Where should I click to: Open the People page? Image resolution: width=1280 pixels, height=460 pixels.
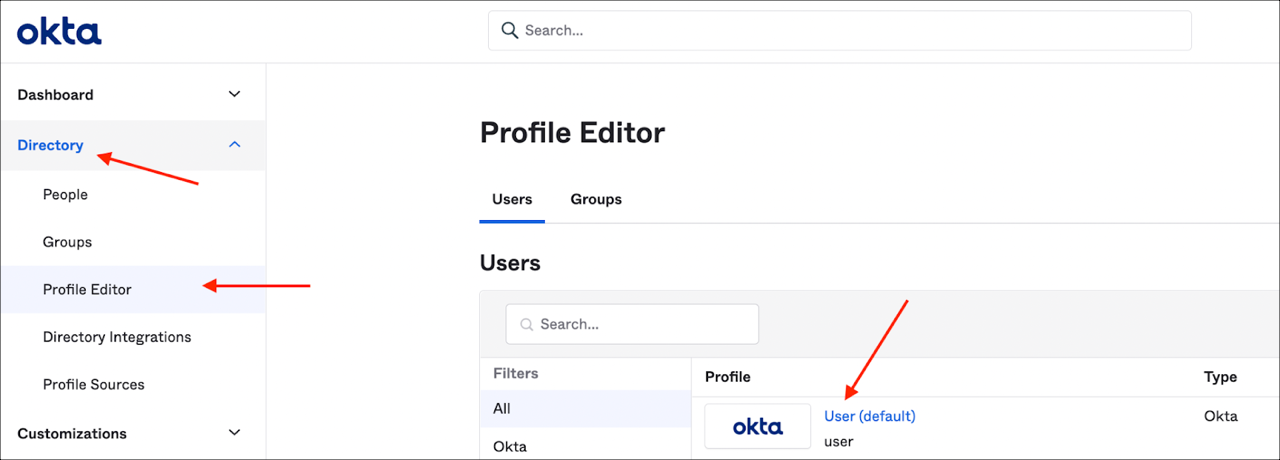click(65, 195)
